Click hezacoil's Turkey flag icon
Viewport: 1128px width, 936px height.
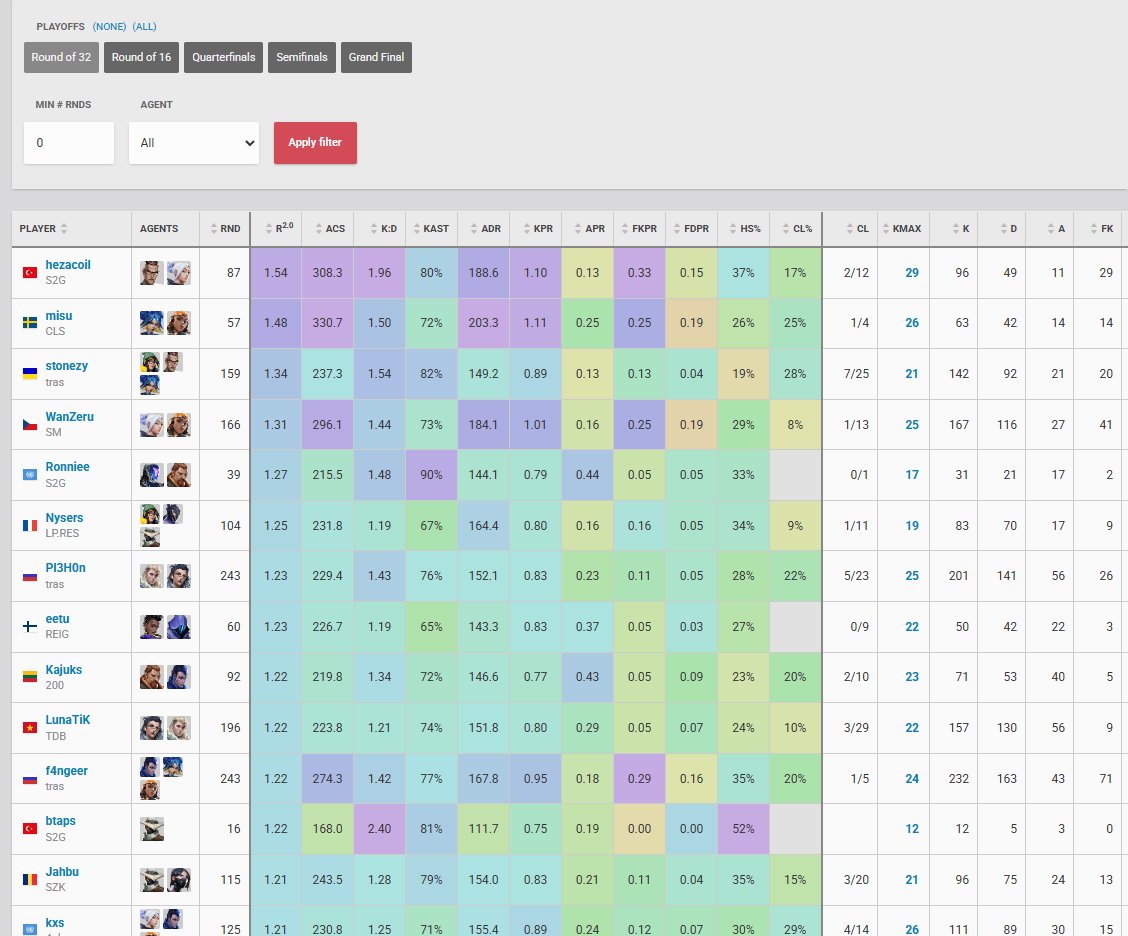point(29,273)
